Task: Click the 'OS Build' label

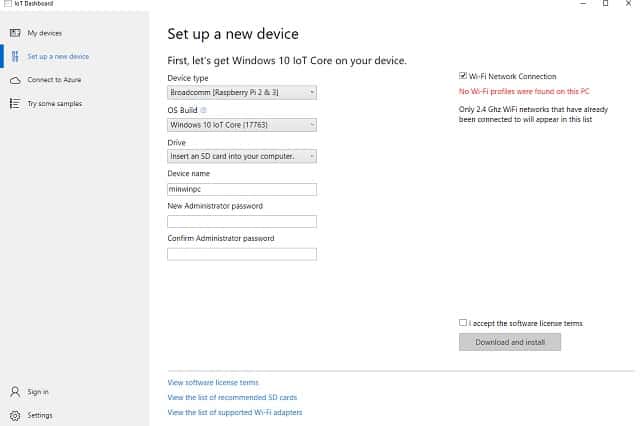Action: tap(182, 110)
